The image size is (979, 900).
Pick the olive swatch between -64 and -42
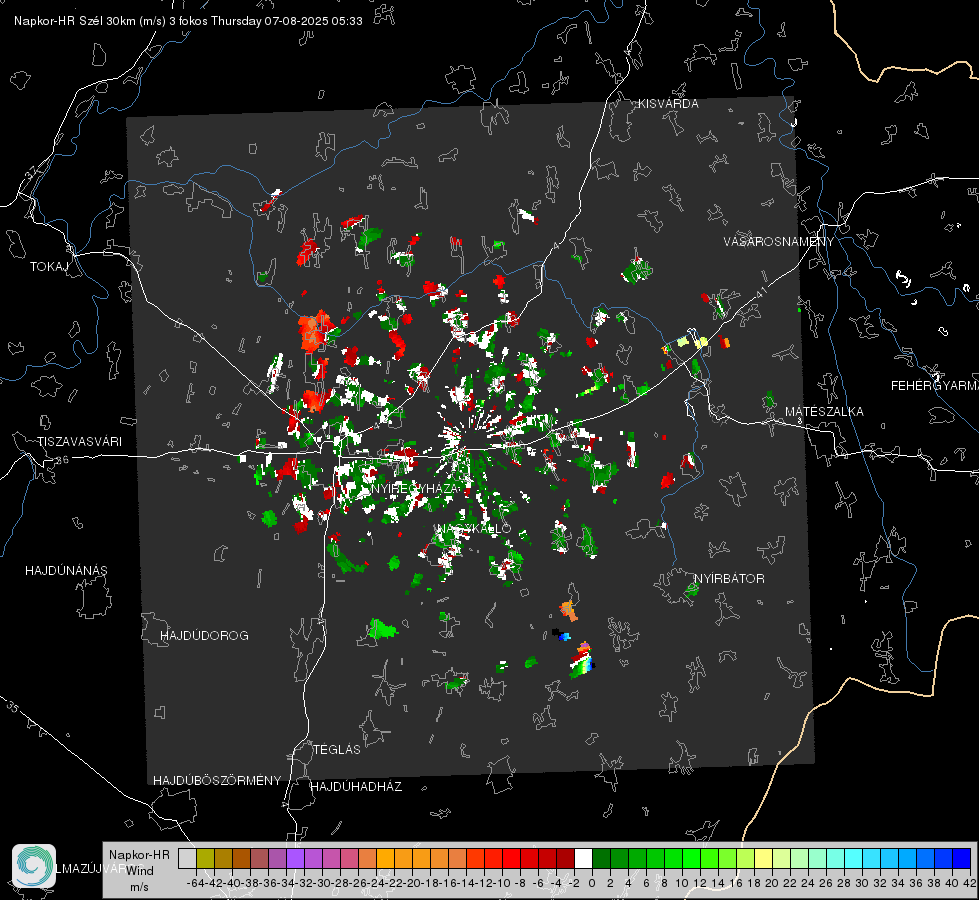(x=205, y=858)
